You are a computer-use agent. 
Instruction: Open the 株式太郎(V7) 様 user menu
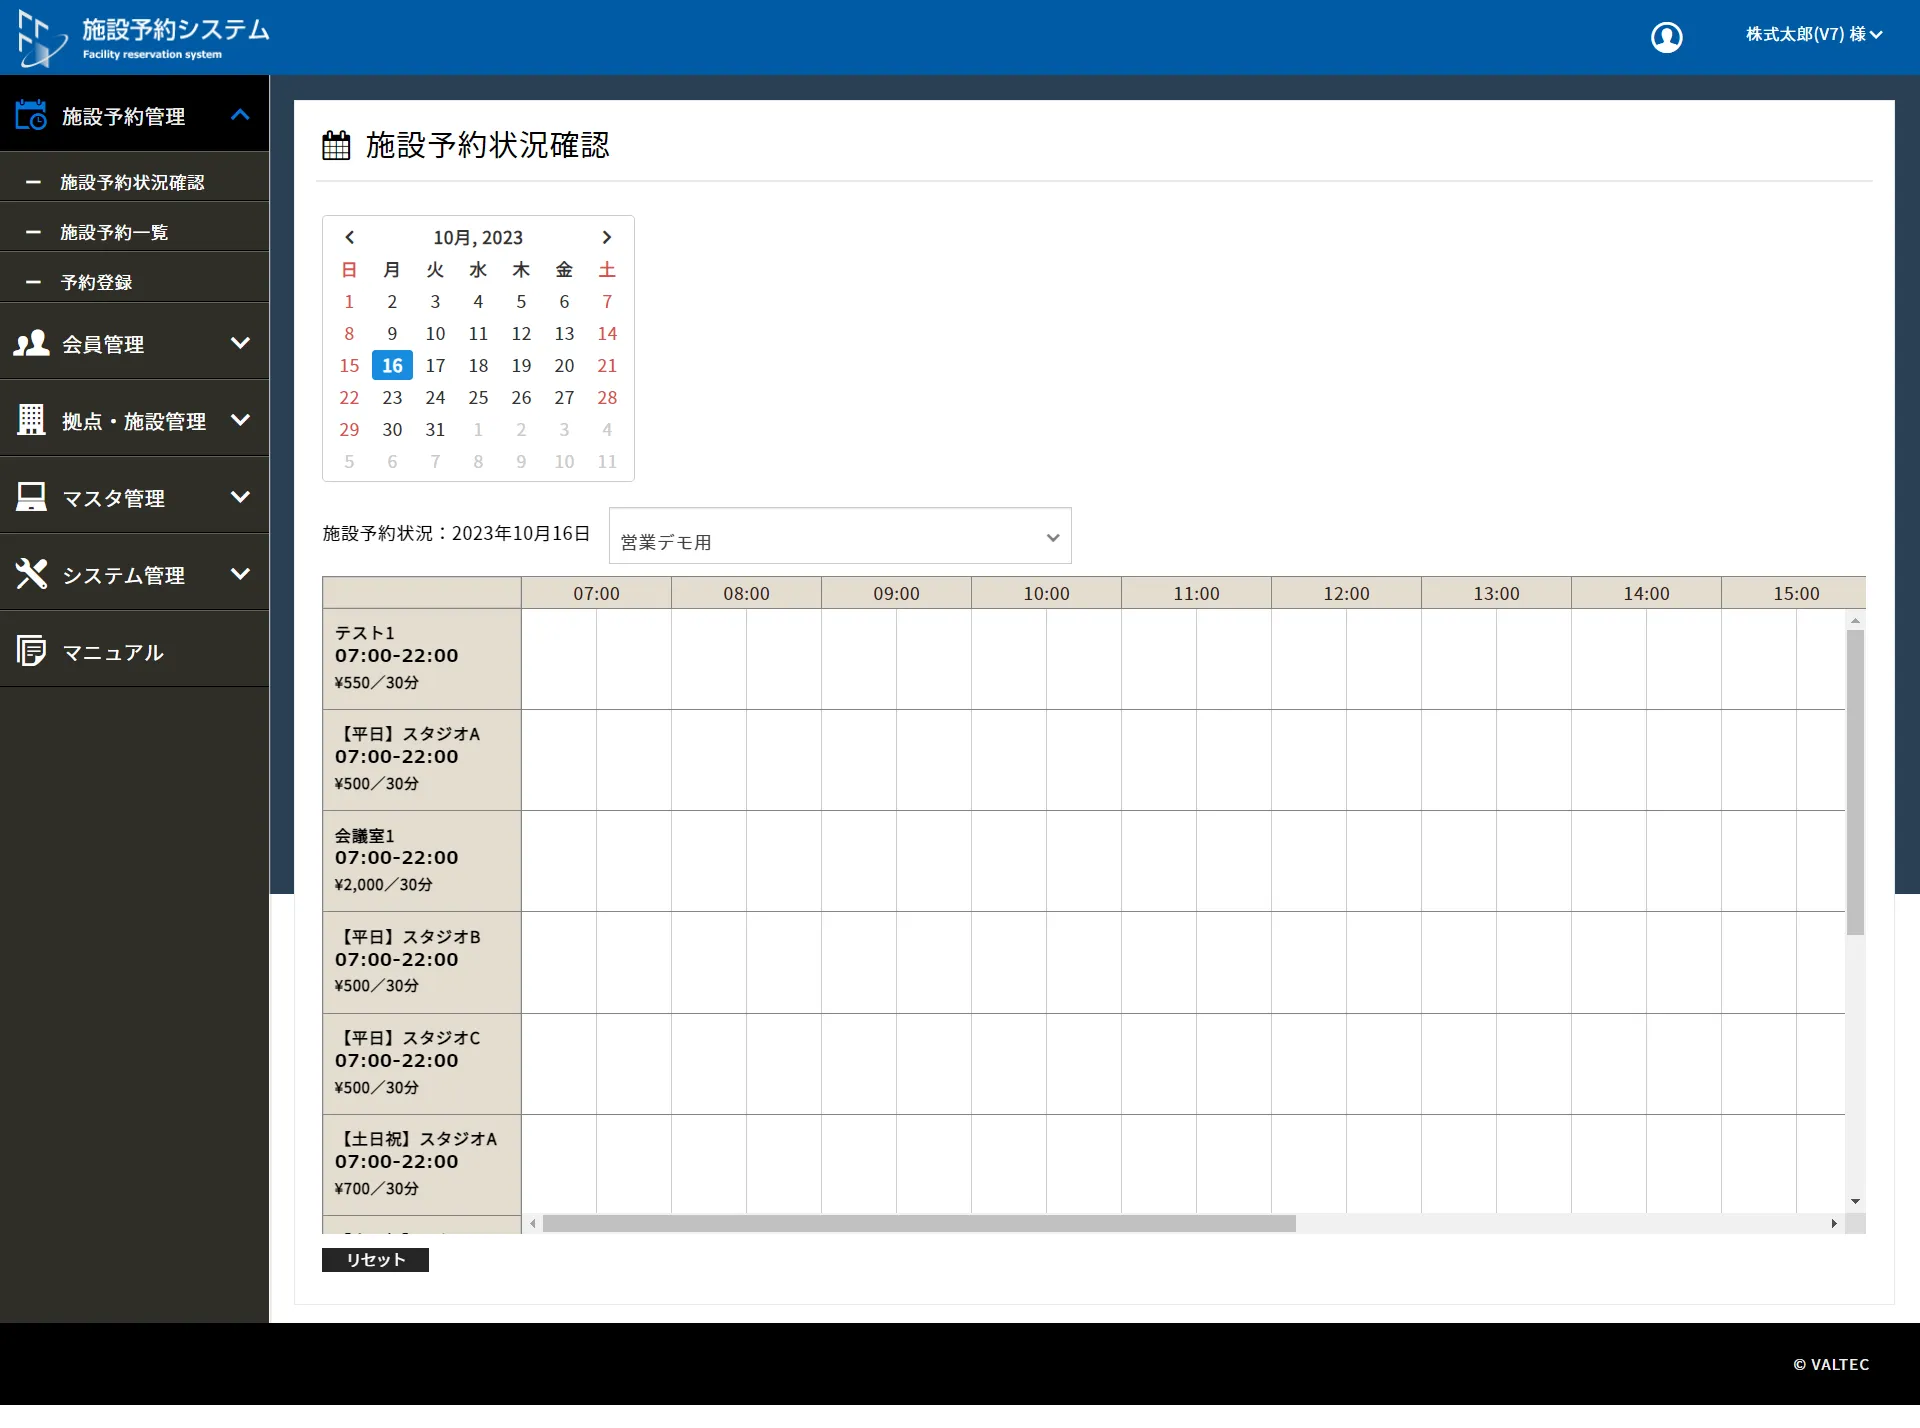coord(1814,34)
